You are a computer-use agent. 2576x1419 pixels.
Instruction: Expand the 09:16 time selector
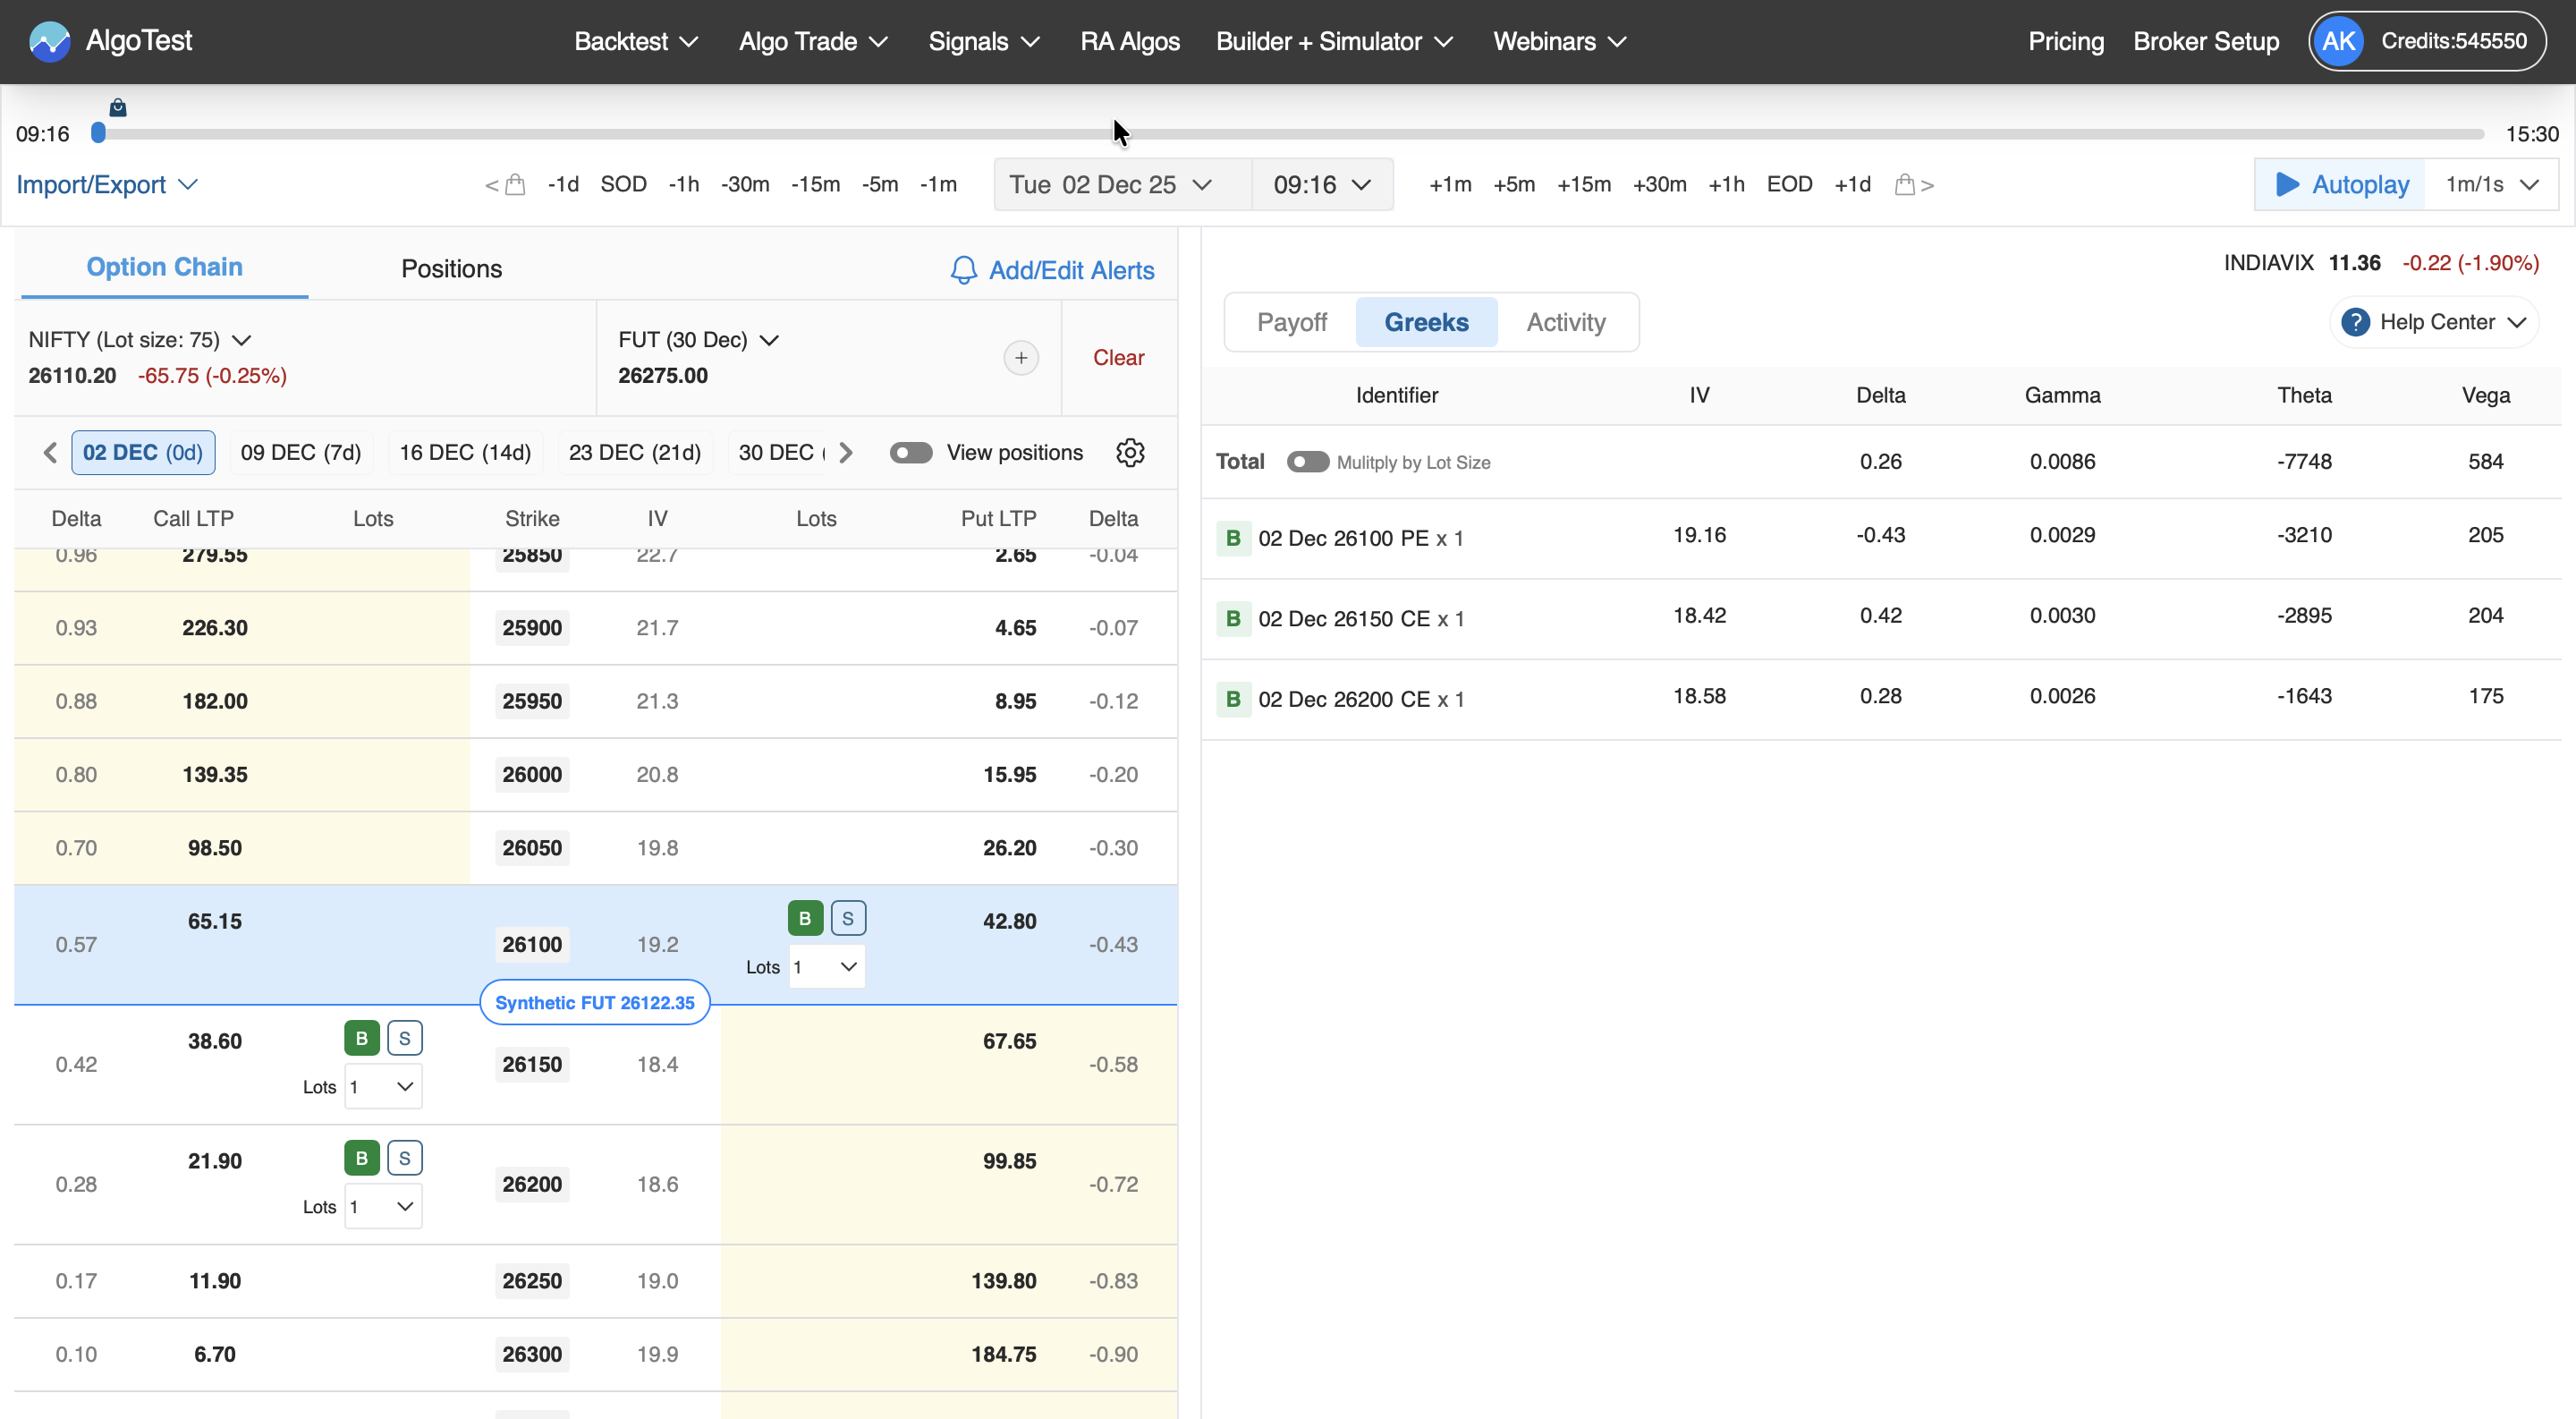pyautogui.click(x=1321, y=185)
